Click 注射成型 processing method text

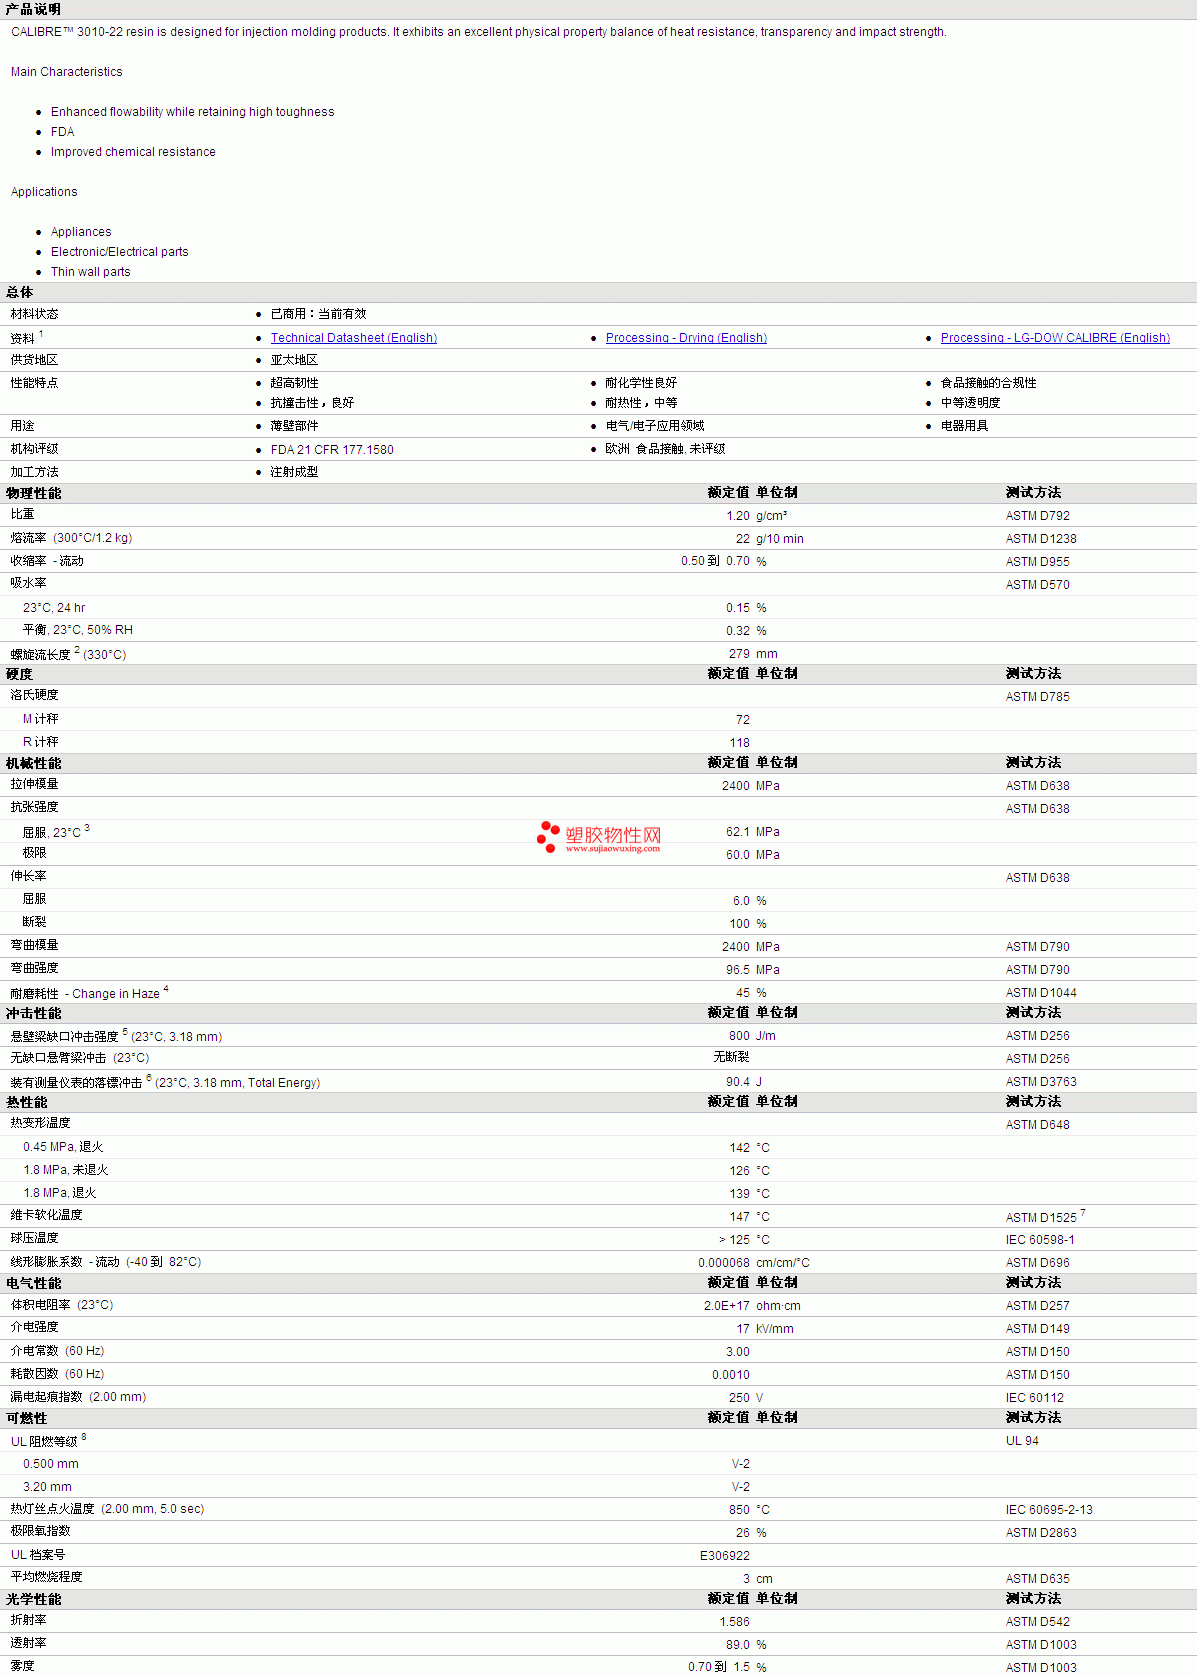coord(294,472)
